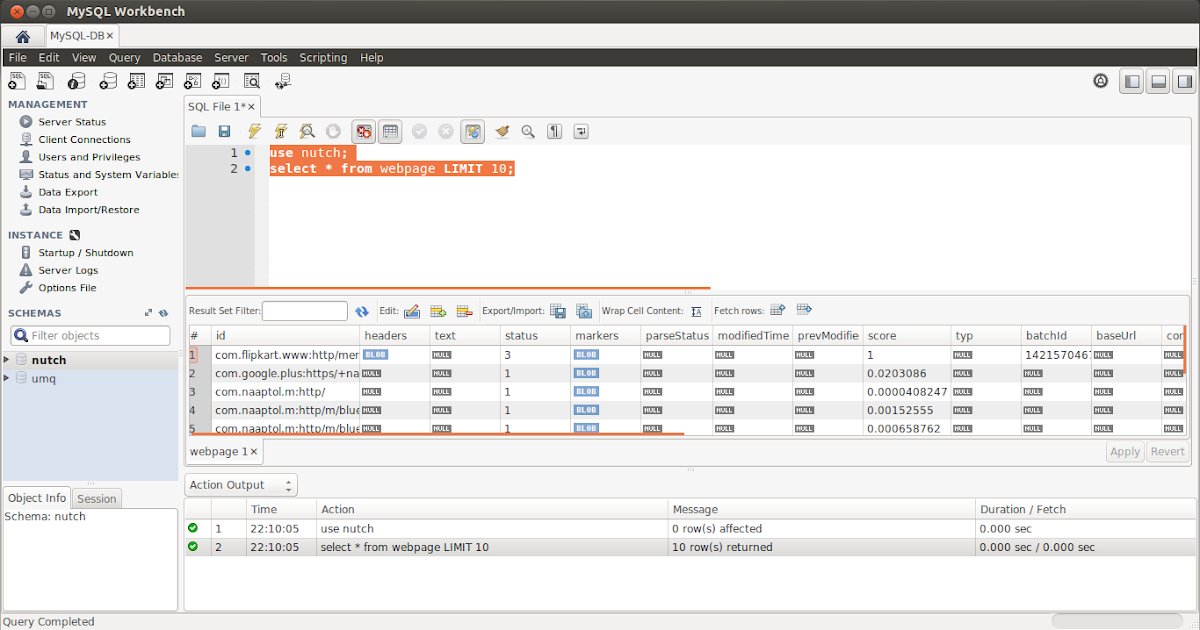Viewport: 1200px width, 630px height.
Task: Open an SQL script file icon
Action: tap(46, 81)
